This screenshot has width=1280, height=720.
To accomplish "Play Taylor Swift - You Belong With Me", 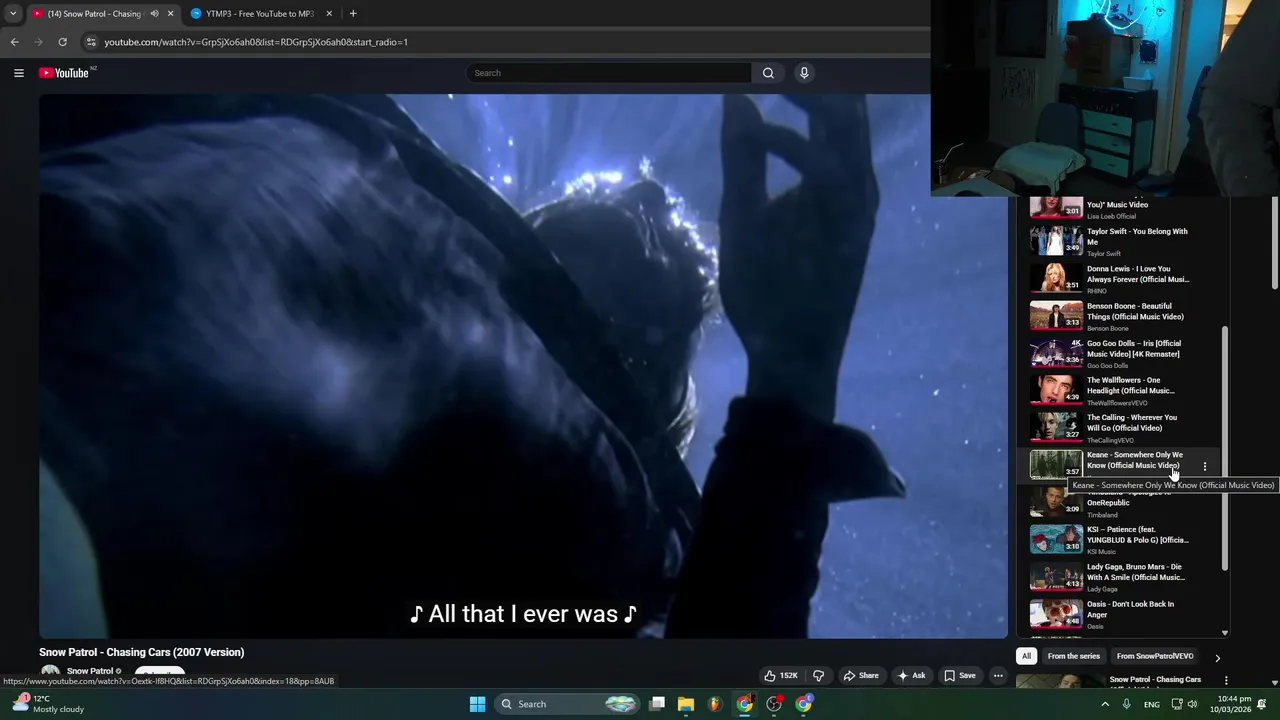I will (1125, 241).
